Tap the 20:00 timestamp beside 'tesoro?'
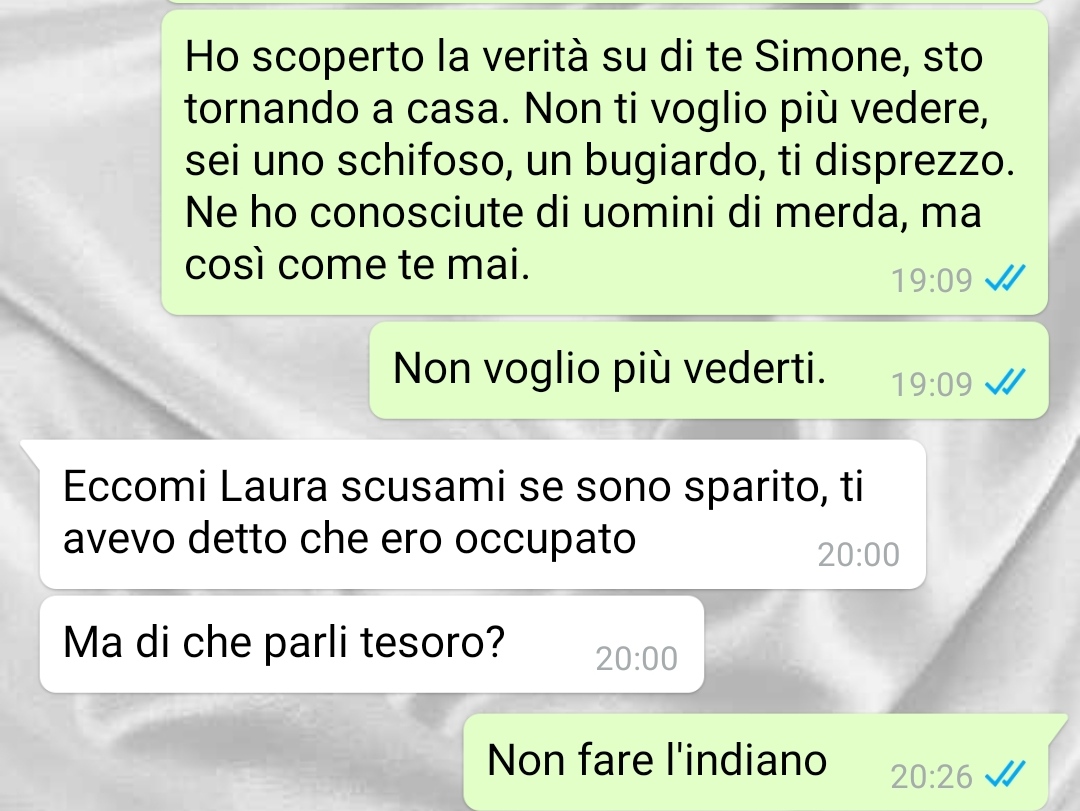The height and width of the screenshot is (811, 1080). click(636, 659)
